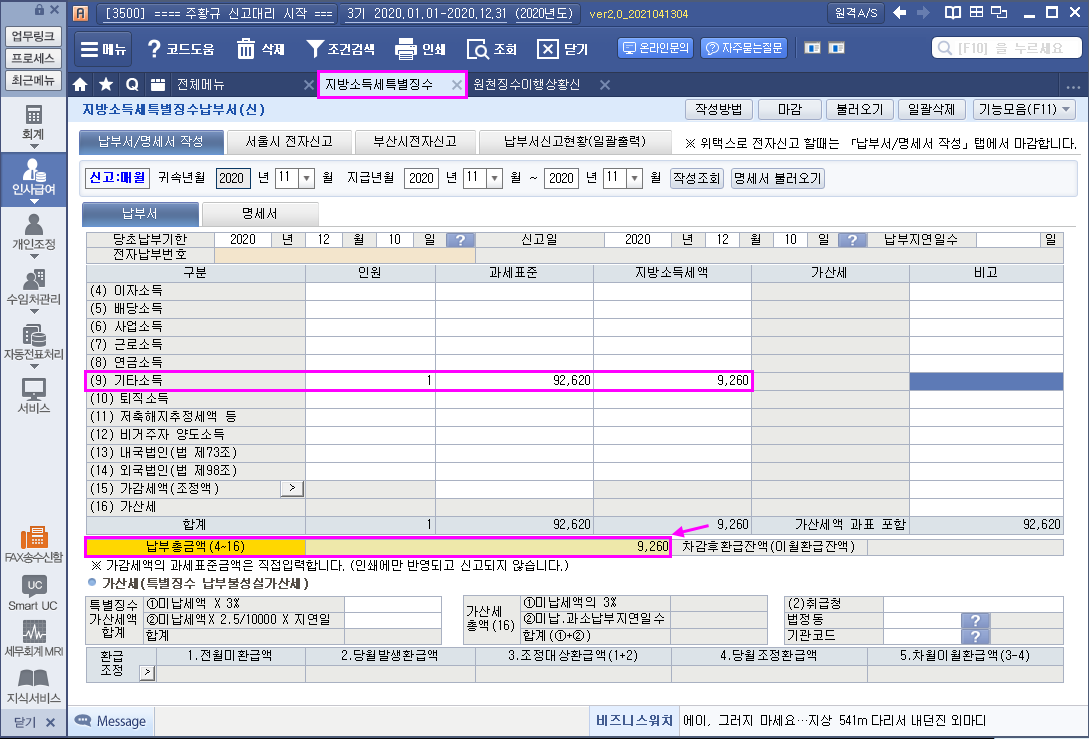Expand 가감세액(조정액) arrow button
This screenshot has height=739, width=1089.
[x=292, y=488]
